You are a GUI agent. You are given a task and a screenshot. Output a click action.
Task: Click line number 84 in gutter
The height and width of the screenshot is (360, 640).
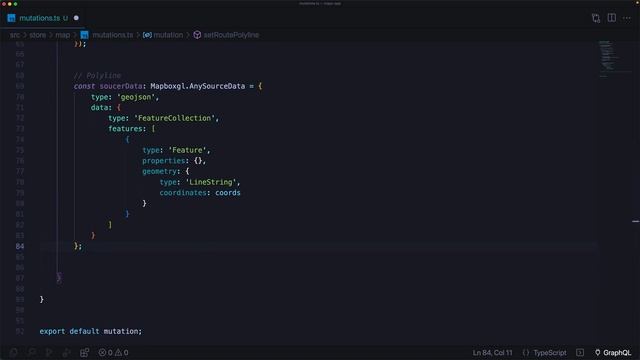20,246
